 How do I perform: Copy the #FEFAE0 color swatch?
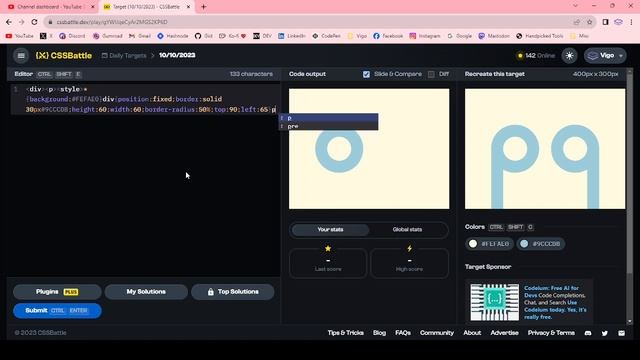pyautogui.click(x=489, y=244)
